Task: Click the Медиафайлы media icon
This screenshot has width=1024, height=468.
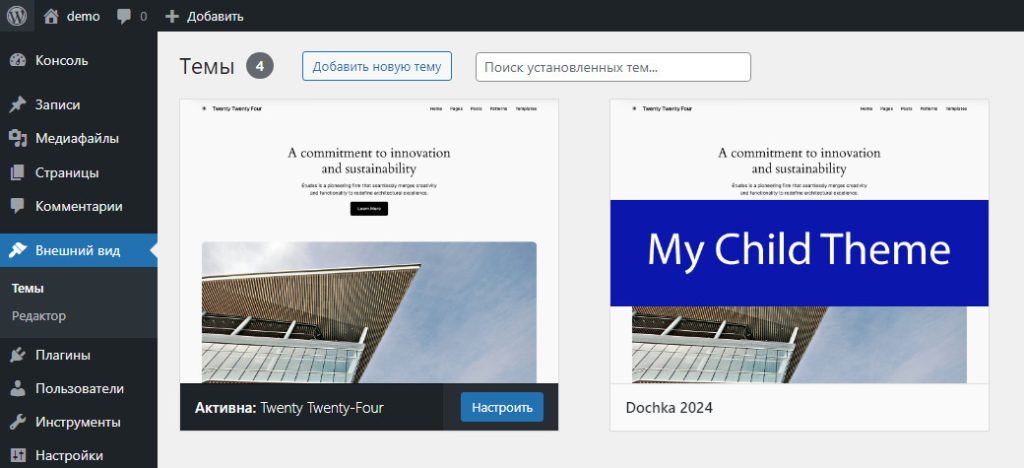Action: click(18, 138)
